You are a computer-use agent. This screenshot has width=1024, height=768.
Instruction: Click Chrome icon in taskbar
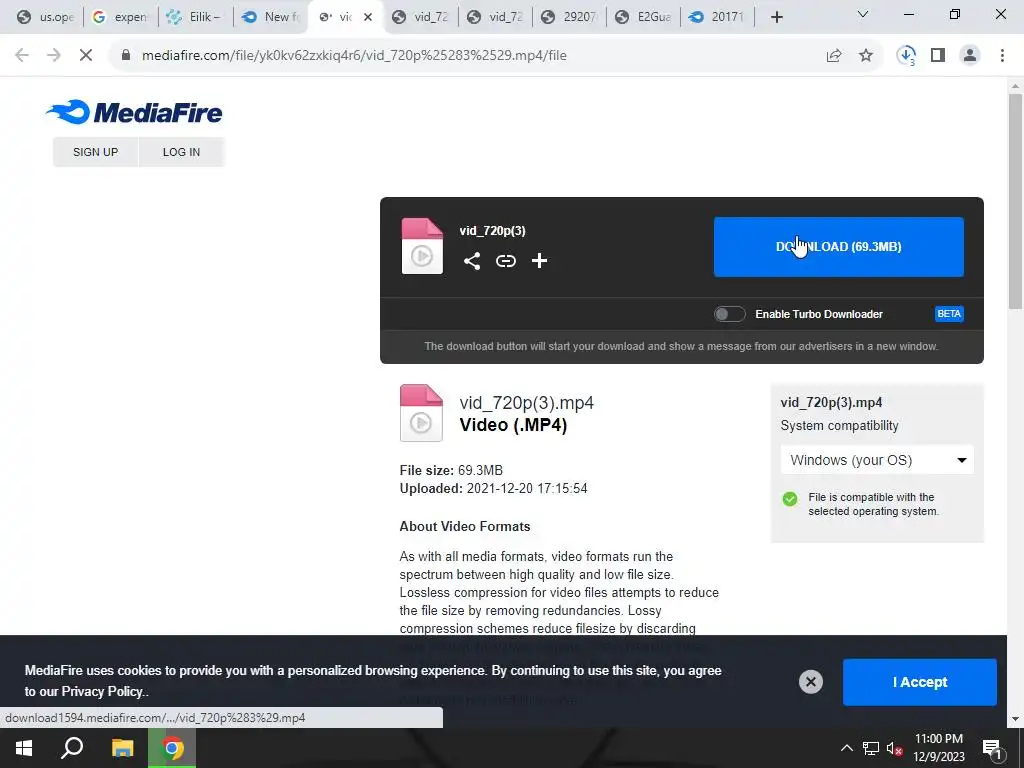172,748
